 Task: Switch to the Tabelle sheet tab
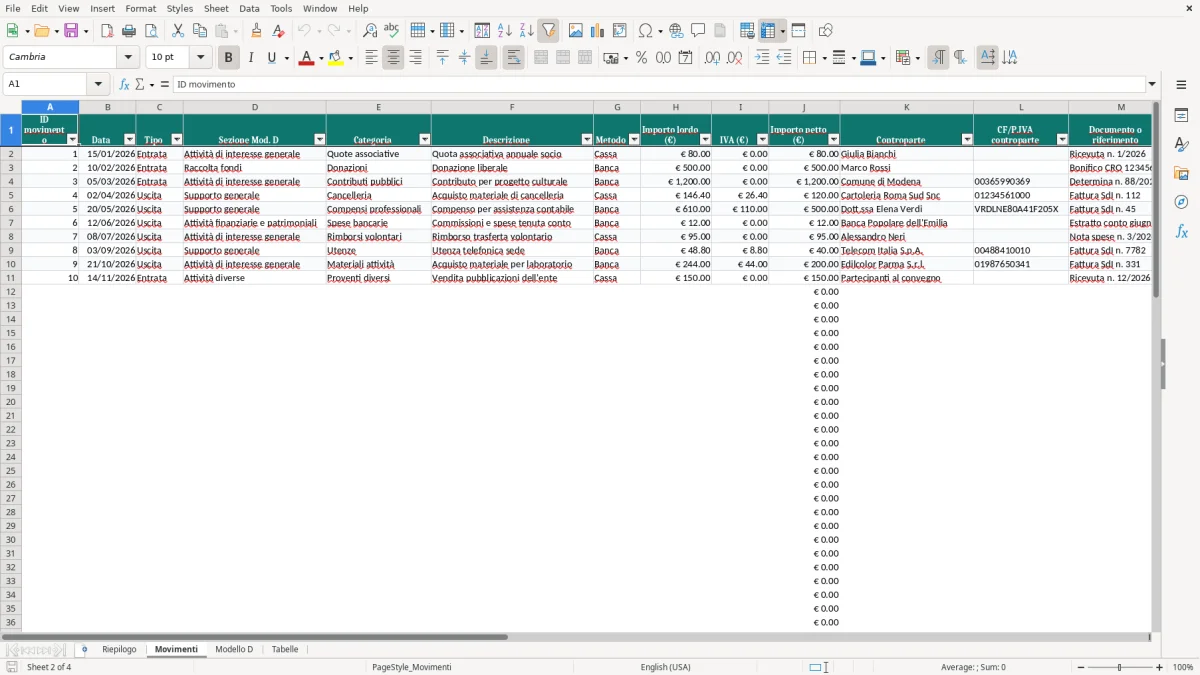tap(285, 650)
